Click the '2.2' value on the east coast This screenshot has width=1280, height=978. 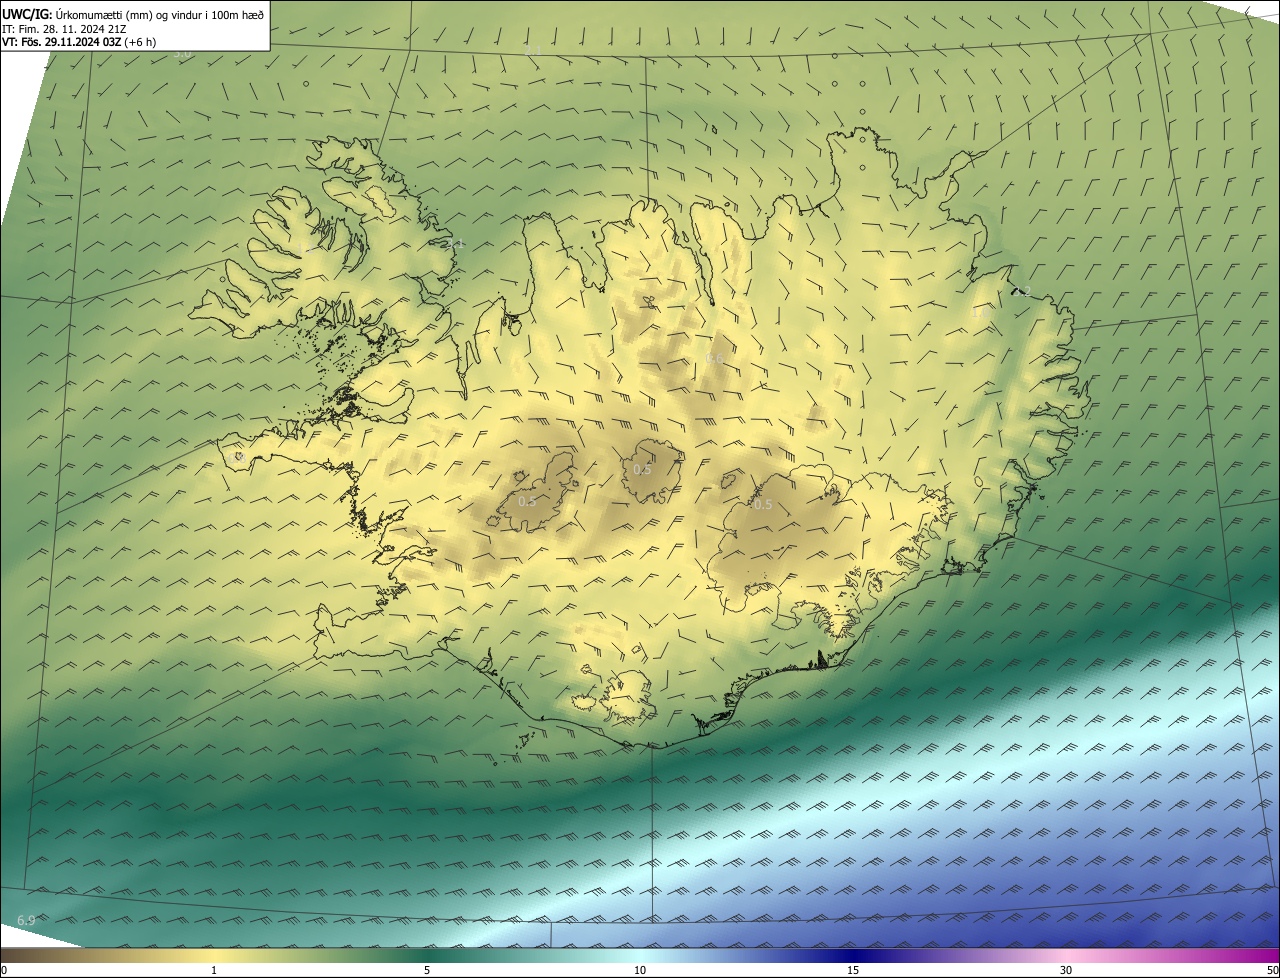pyautogui.click(x=1021, y=292)
